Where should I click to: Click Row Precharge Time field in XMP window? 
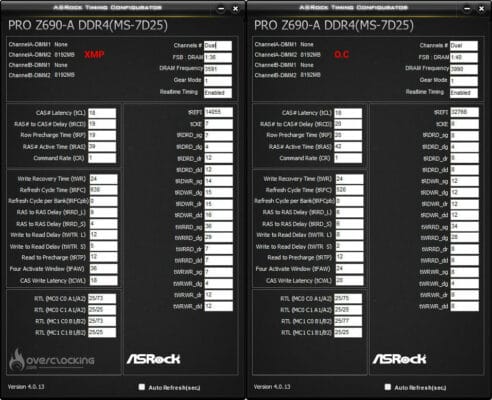coord(102,135)
